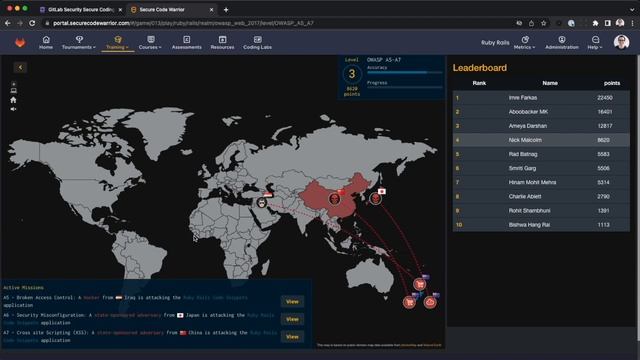Click the Level 3 circle badge

pyautogui.click(x=351, y=74)
